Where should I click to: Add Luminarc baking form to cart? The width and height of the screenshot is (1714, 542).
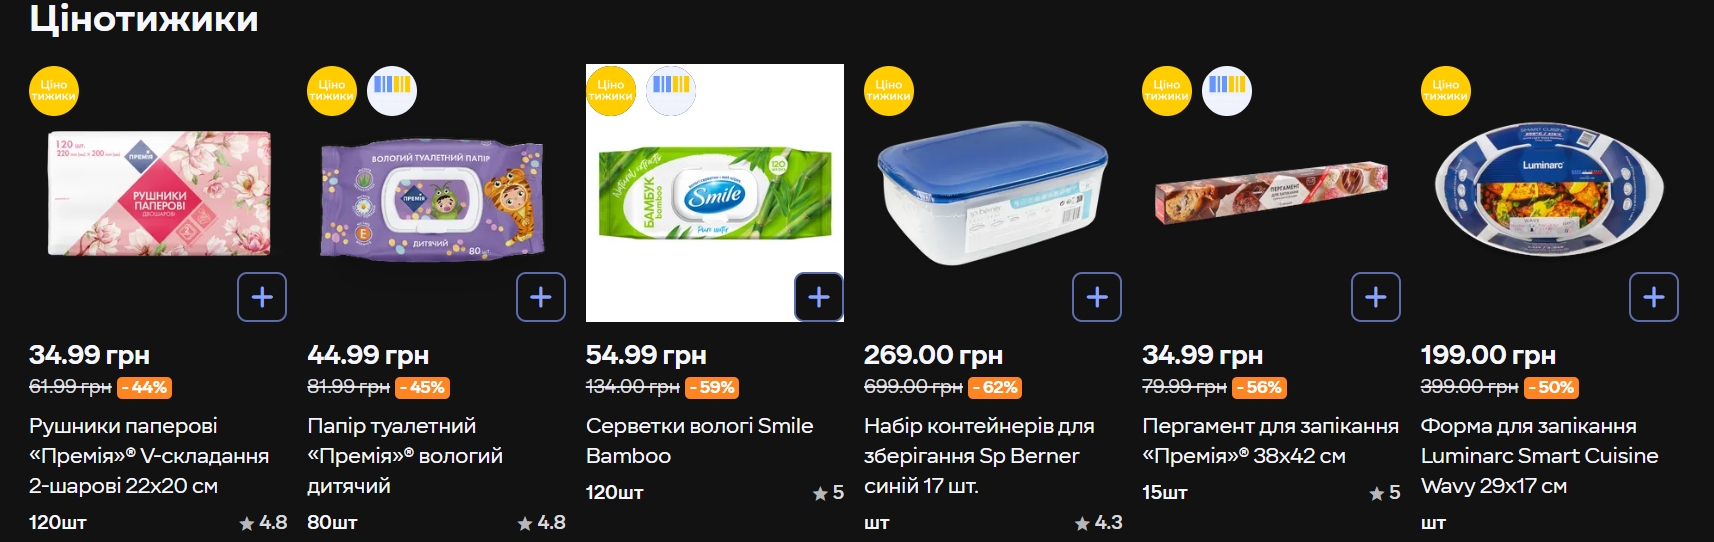click(x=1654, y=297)
